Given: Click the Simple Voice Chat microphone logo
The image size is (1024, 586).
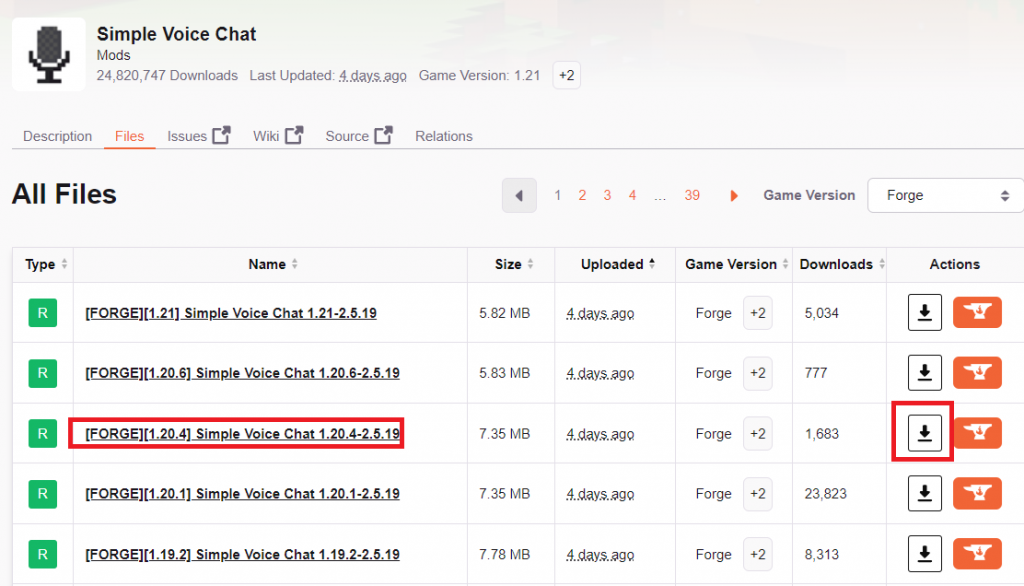Looking at the screenshot, I should pyautogui.click(x=48, y=54).
